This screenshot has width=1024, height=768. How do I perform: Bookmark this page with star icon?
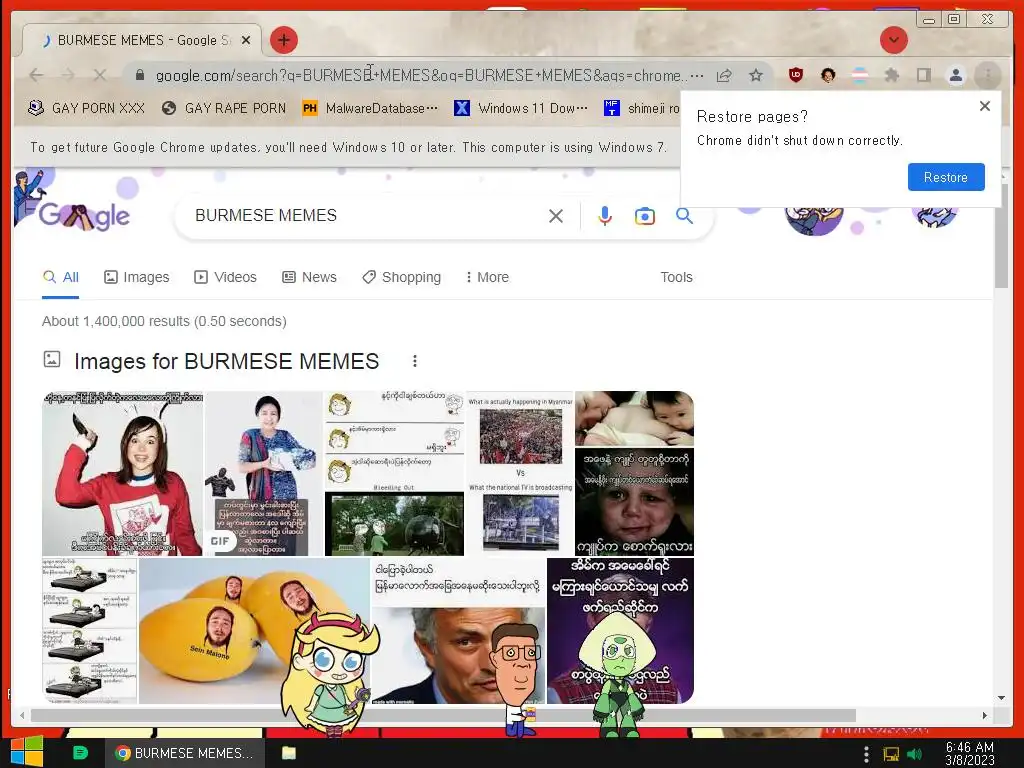[x=756, y=76]
